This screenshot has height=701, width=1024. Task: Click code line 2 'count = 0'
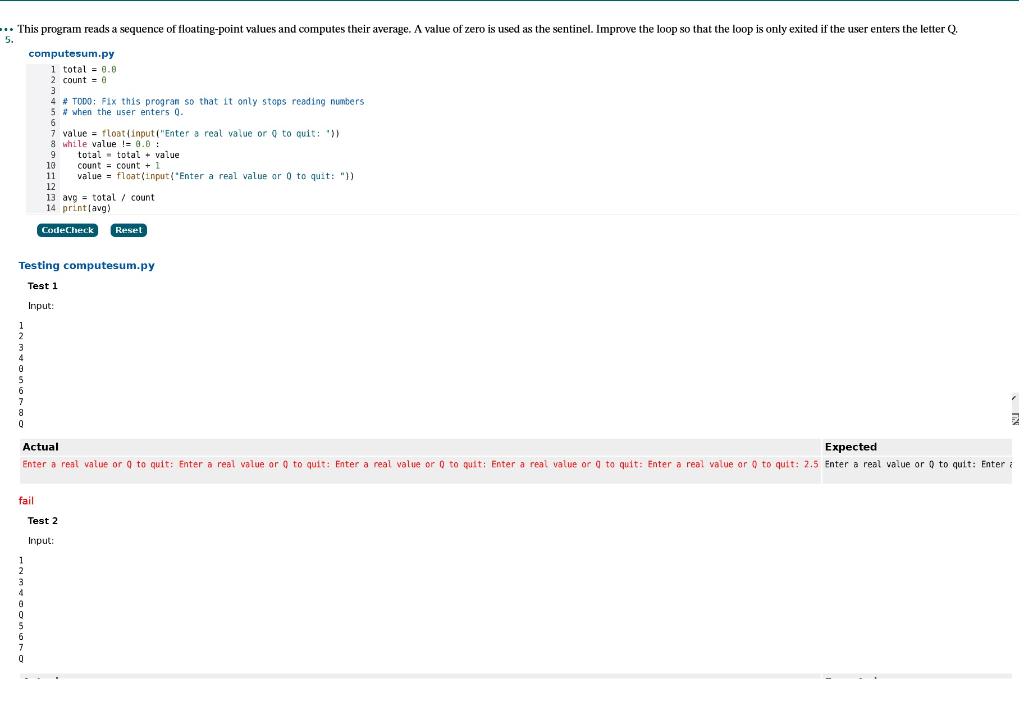point(84,80)
